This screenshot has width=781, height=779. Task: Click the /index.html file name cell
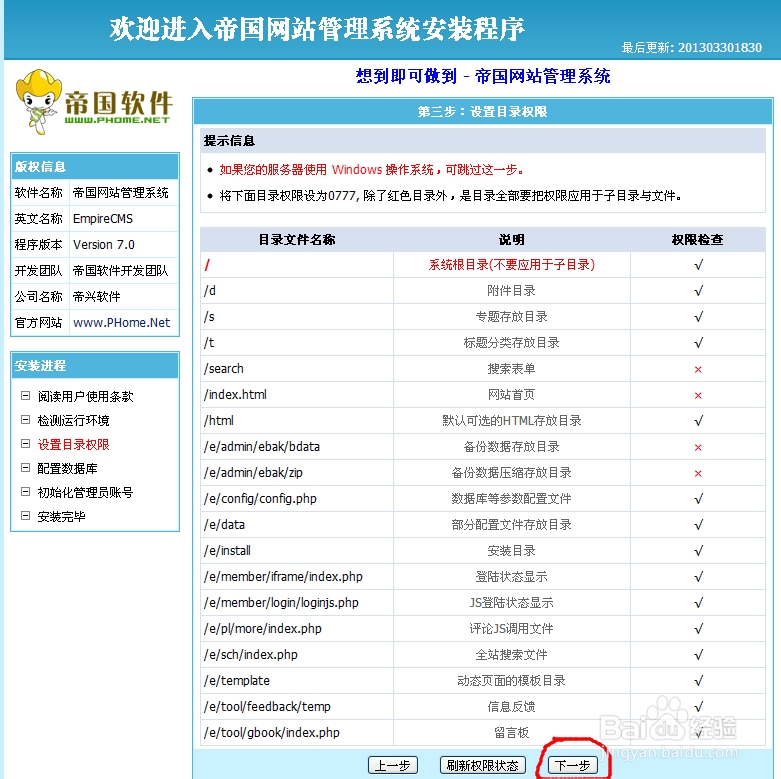point(297,394)
